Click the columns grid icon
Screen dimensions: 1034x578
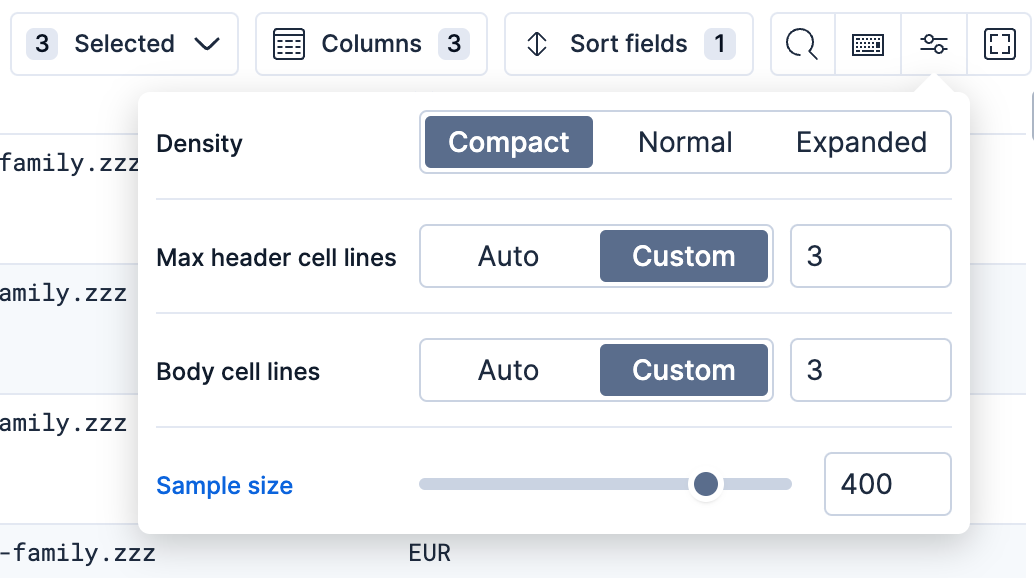[289, 44]
